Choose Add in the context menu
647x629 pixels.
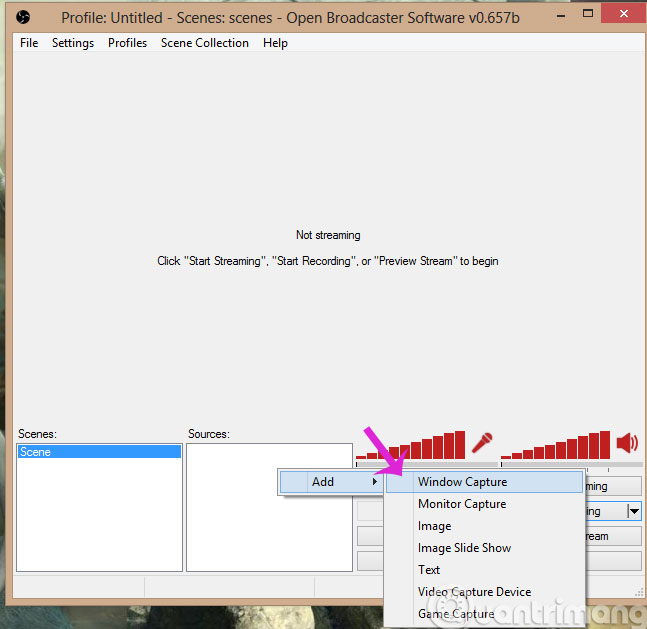(x=331, y=482)
